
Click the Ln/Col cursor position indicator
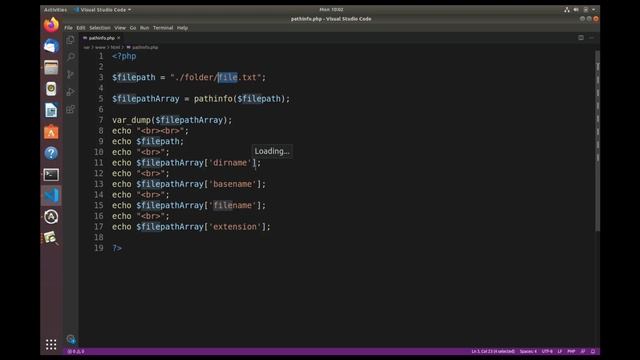(493, 351)
